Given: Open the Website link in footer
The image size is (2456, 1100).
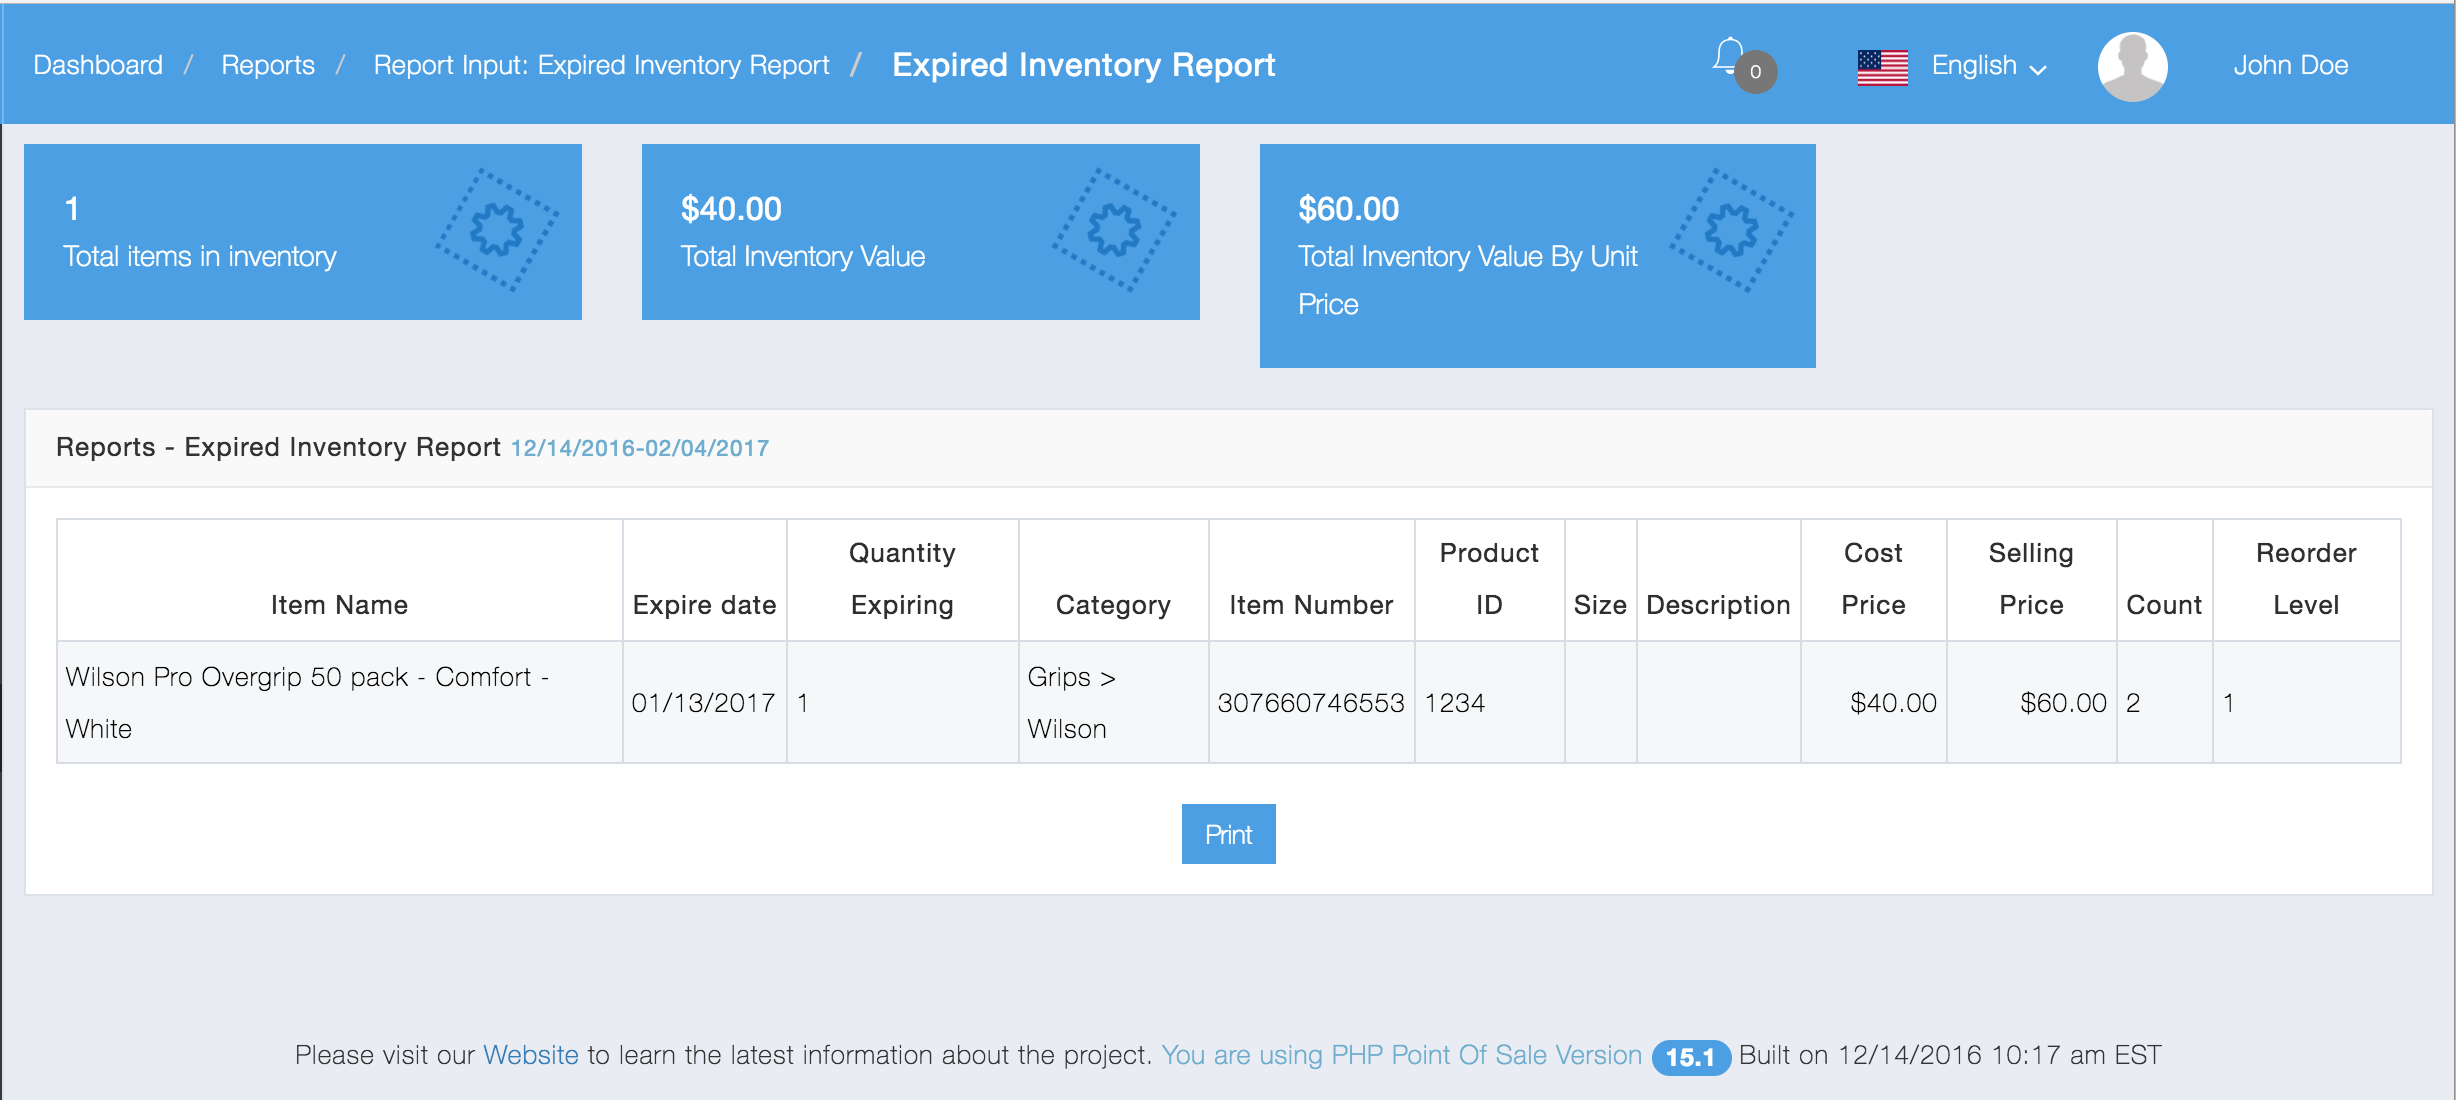Looking at the screenshot, I should tap(530, 1055).
